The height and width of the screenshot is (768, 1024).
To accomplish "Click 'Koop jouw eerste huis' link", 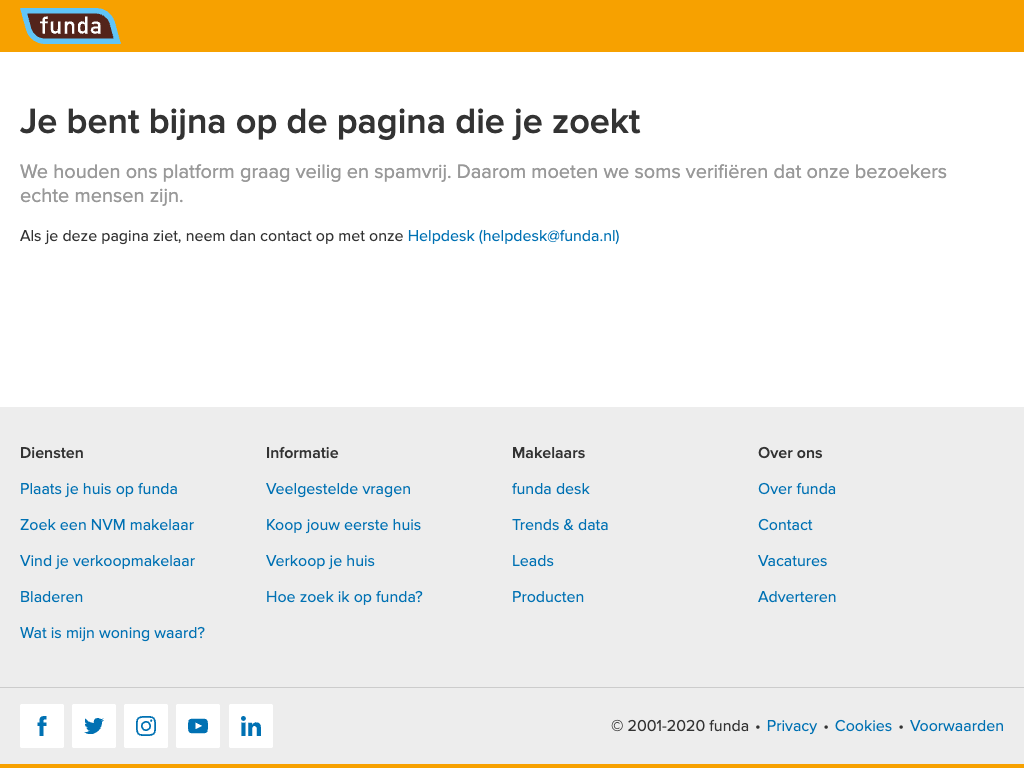I will [343, 525].
